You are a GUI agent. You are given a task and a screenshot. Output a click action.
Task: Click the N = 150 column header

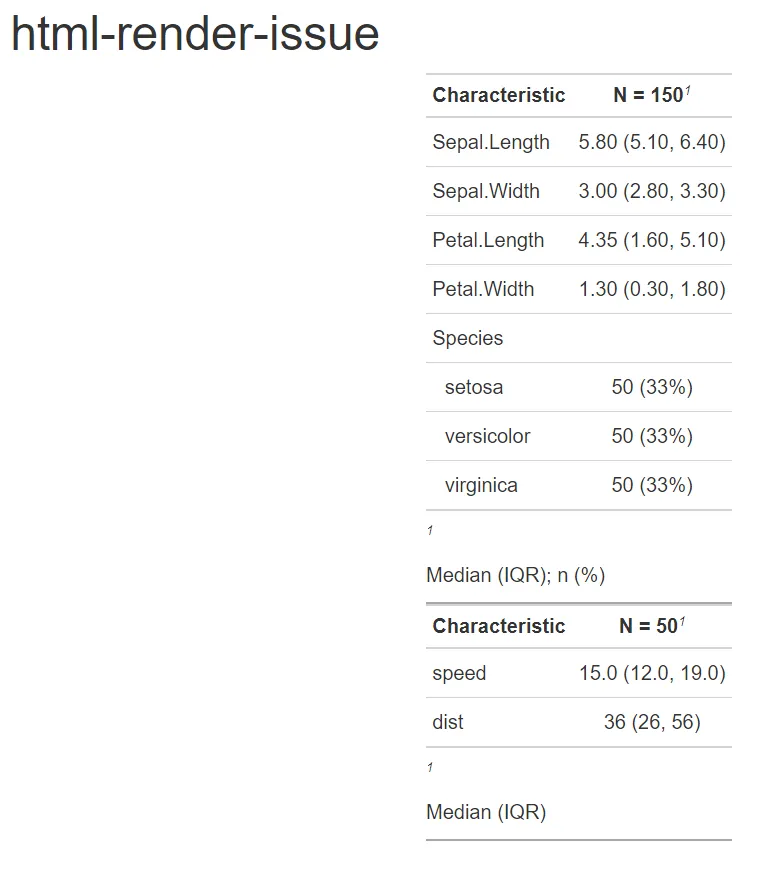pos(649,95)
